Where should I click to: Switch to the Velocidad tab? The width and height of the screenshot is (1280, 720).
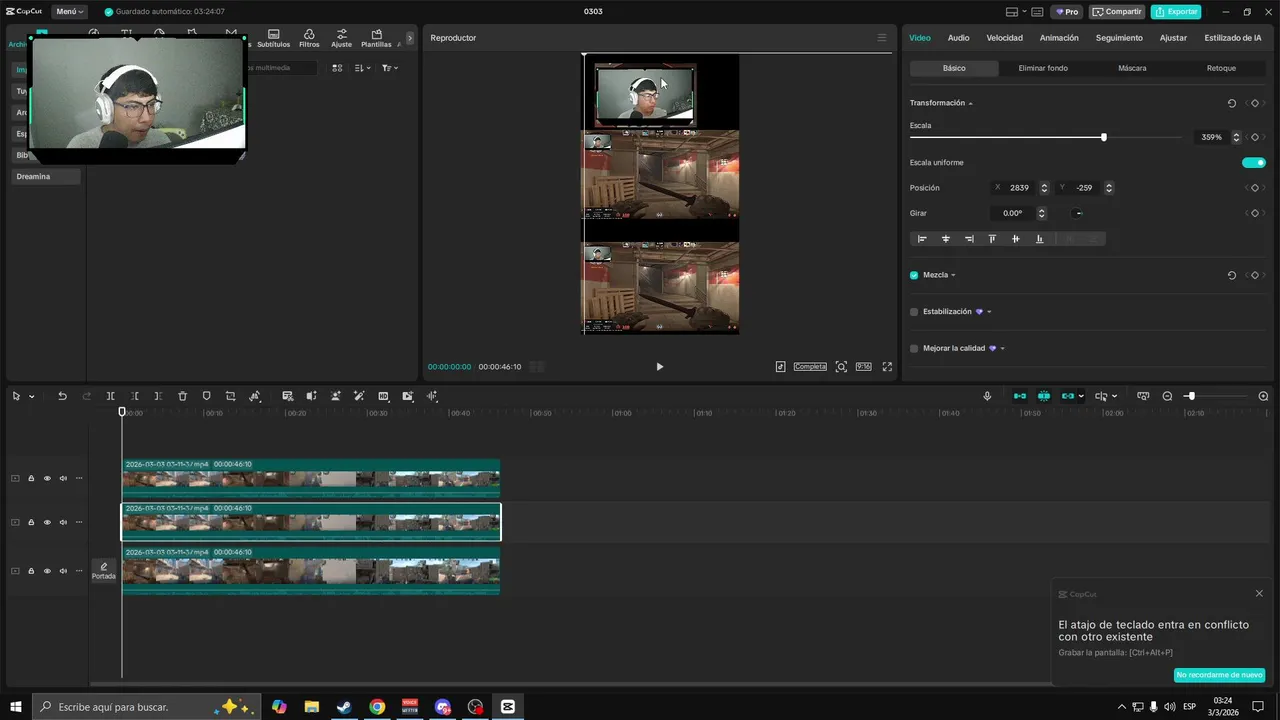click(x=1004, y=38)
